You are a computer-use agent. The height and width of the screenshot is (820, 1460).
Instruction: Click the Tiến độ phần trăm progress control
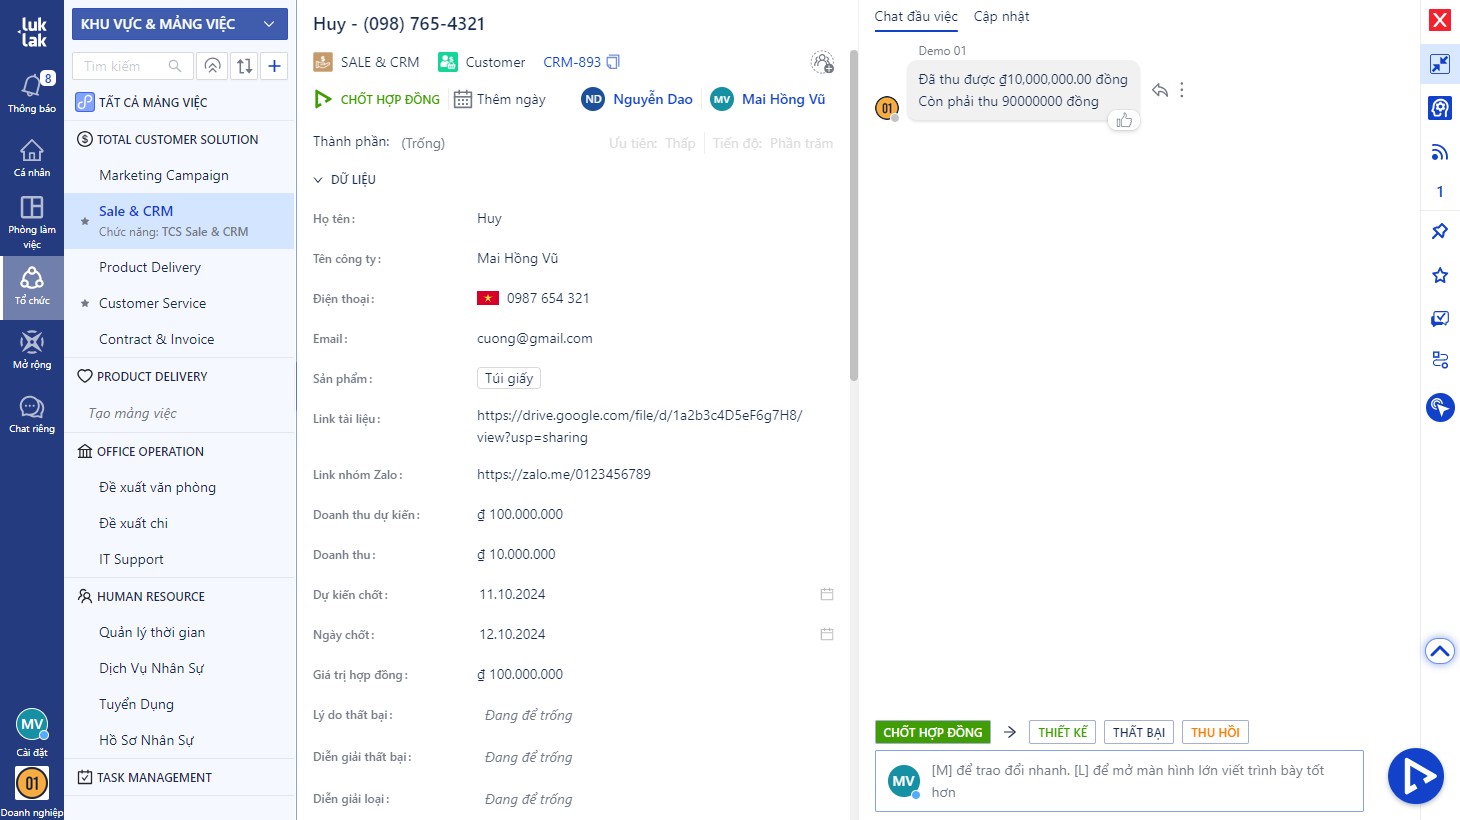(x=773, y=143)
